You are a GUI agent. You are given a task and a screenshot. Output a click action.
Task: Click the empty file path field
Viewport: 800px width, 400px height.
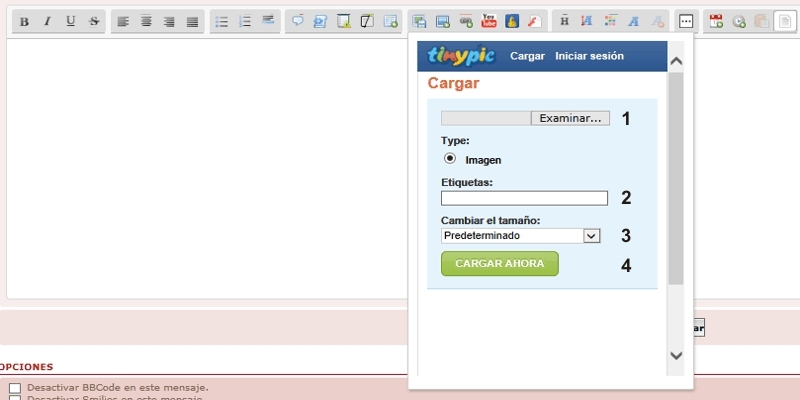point(486,118)
